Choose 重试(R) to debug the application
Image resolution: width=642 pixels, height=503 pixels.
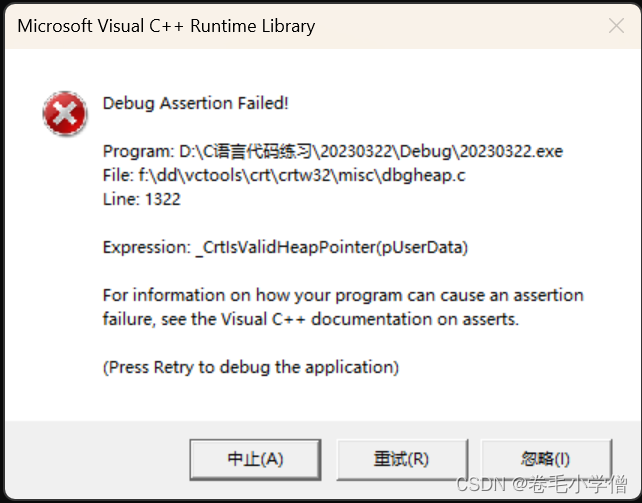(x=401, y=459)
